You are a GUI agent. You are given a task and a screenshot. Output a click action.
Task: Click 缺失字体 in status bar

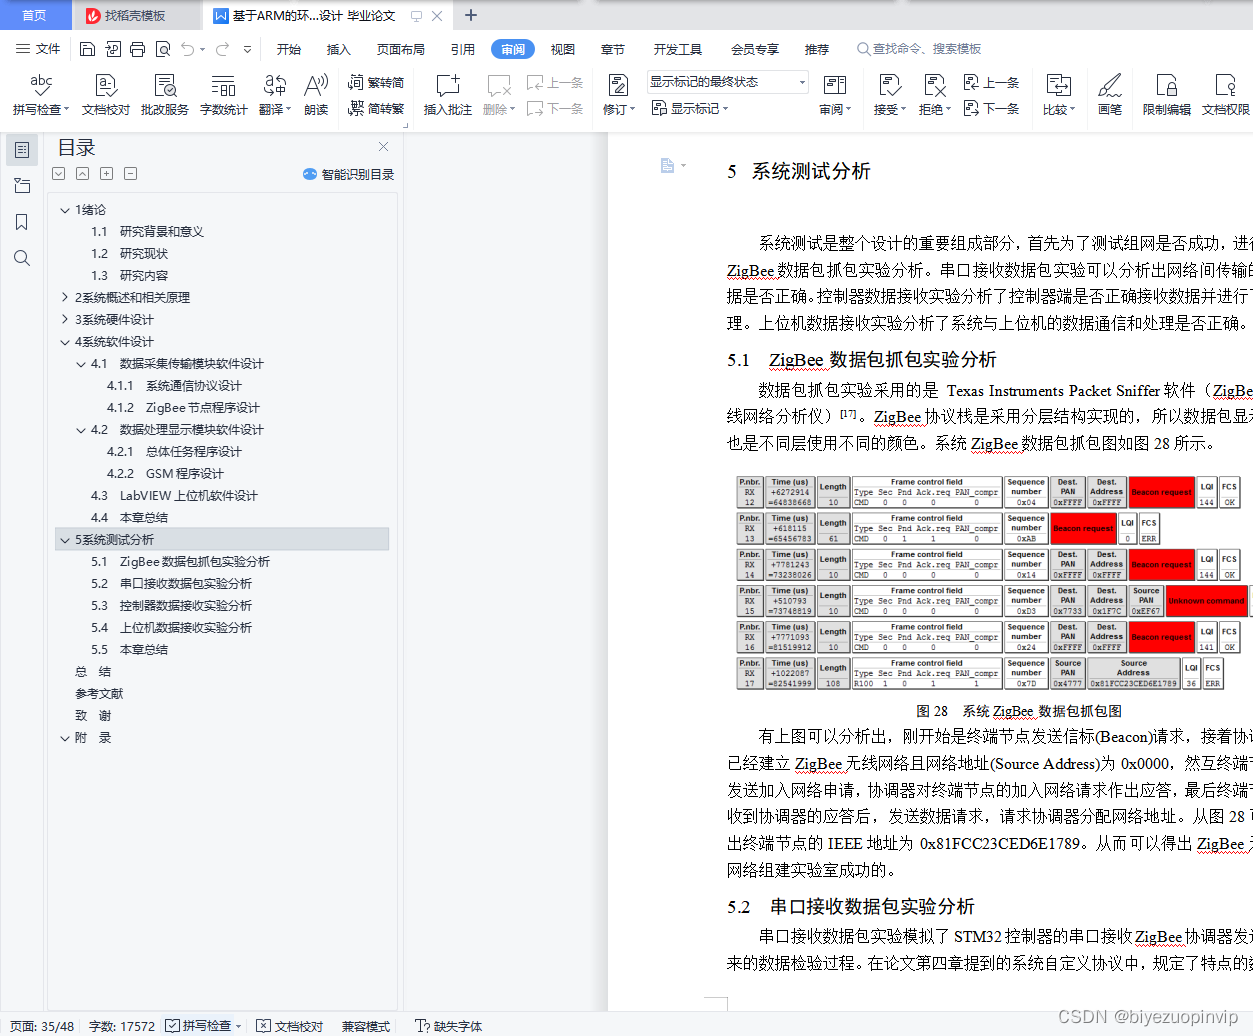tap(448, 1025)
